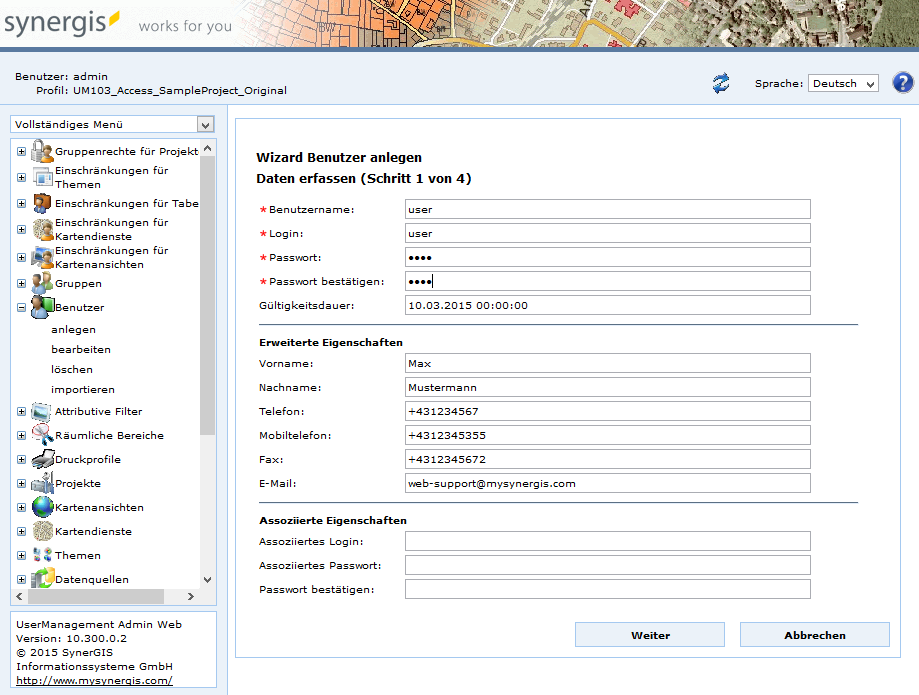Open the Vollständiges Menü dropdown

point(112,125)
